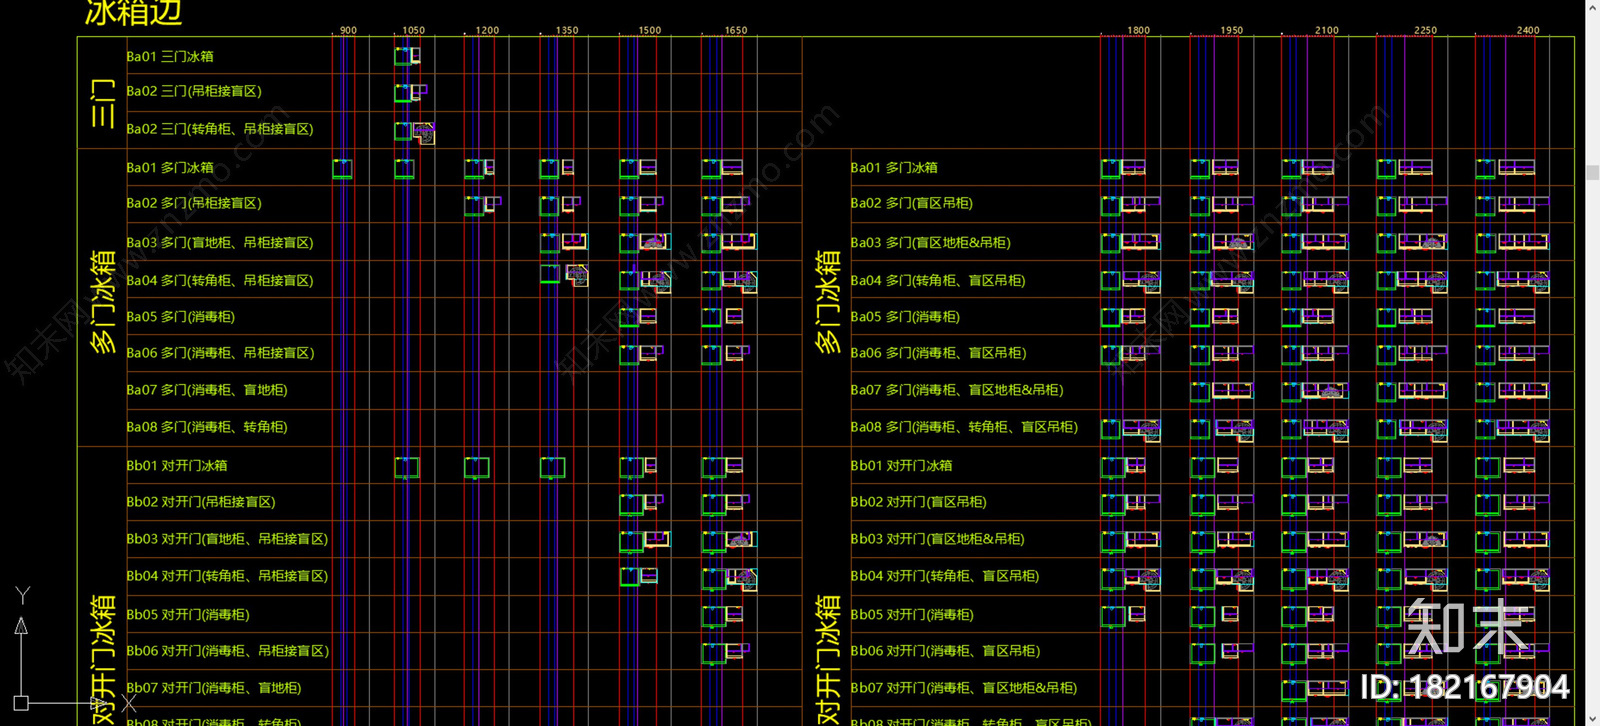The height and width of the screenshot is (726, 1600).
Task: Select the 900 column dimension label
Action: point(348,30)
